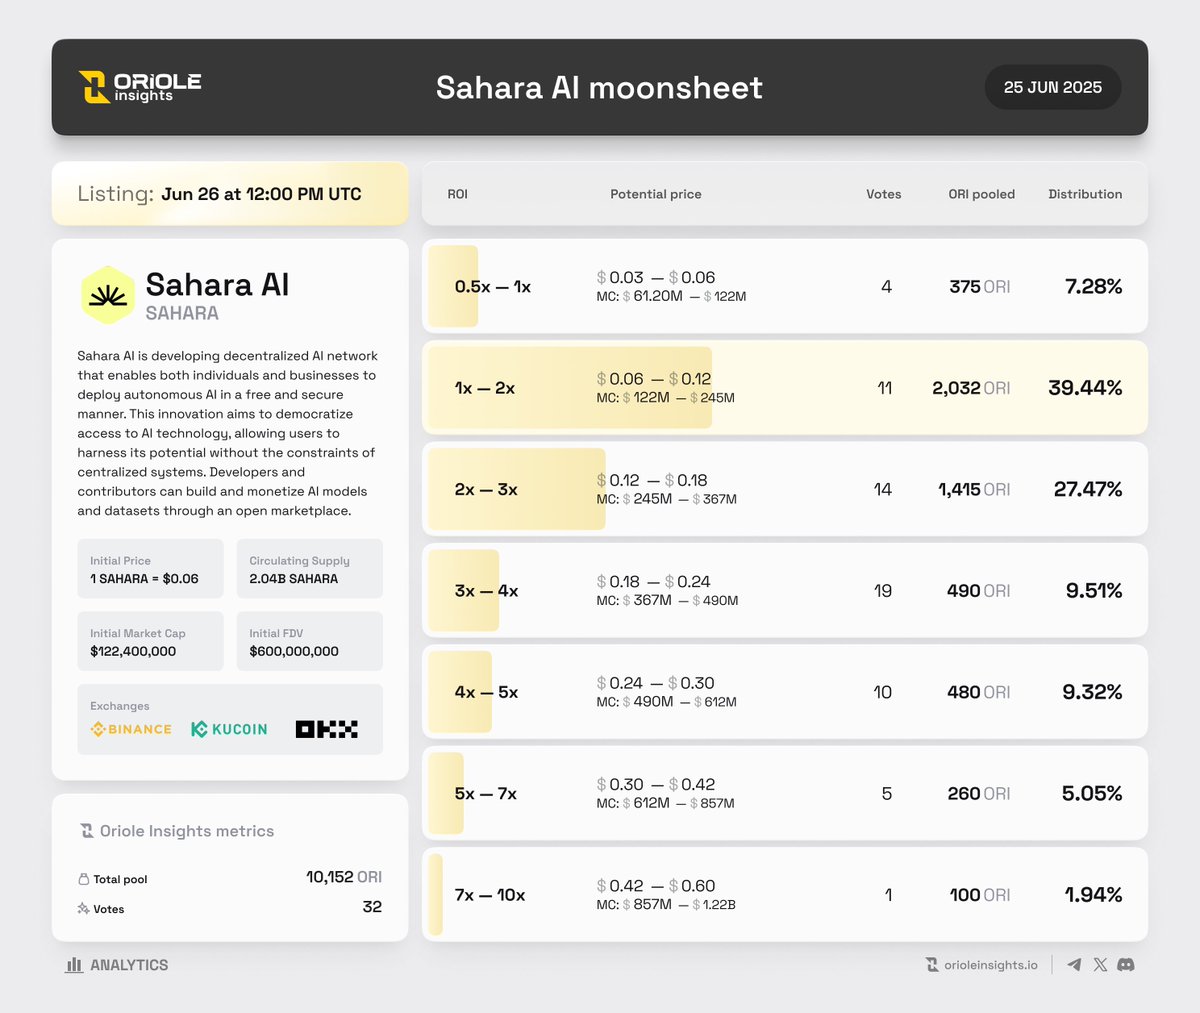Image resolution: width=1200 pixels, height=1013 pixels.
Task: Click the 1.94% distribution value
Action: 1094,895
